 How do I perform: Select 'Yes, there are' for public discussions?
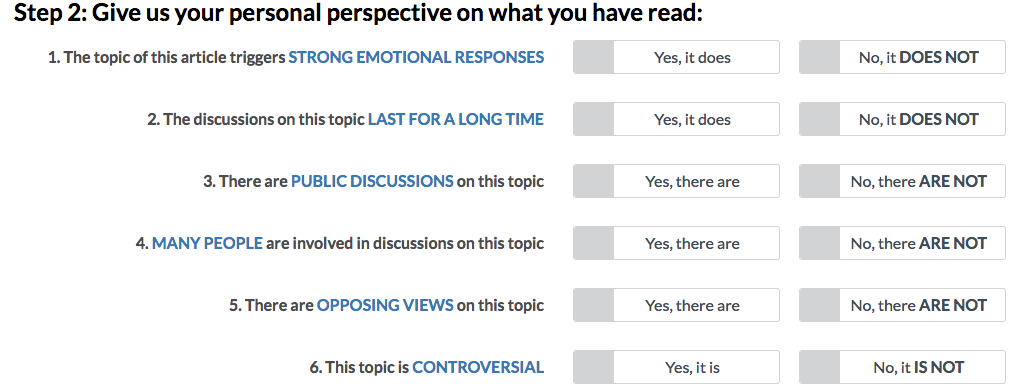pos(676,181)
